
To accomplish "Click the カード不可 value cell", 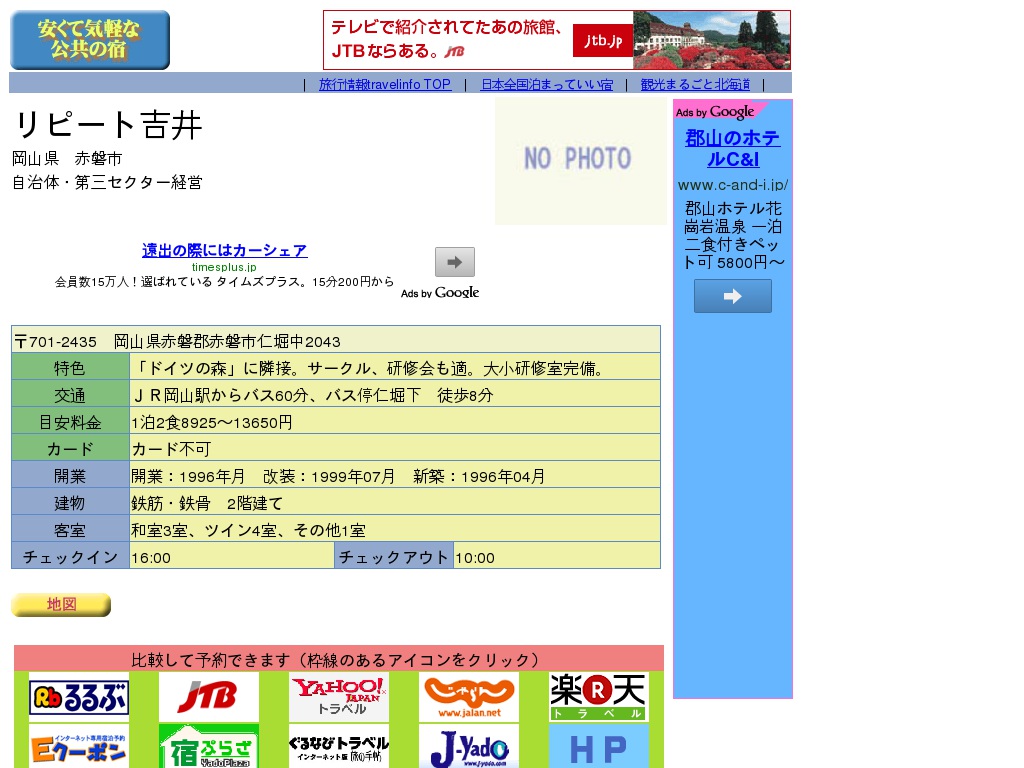I will point(395,447).
